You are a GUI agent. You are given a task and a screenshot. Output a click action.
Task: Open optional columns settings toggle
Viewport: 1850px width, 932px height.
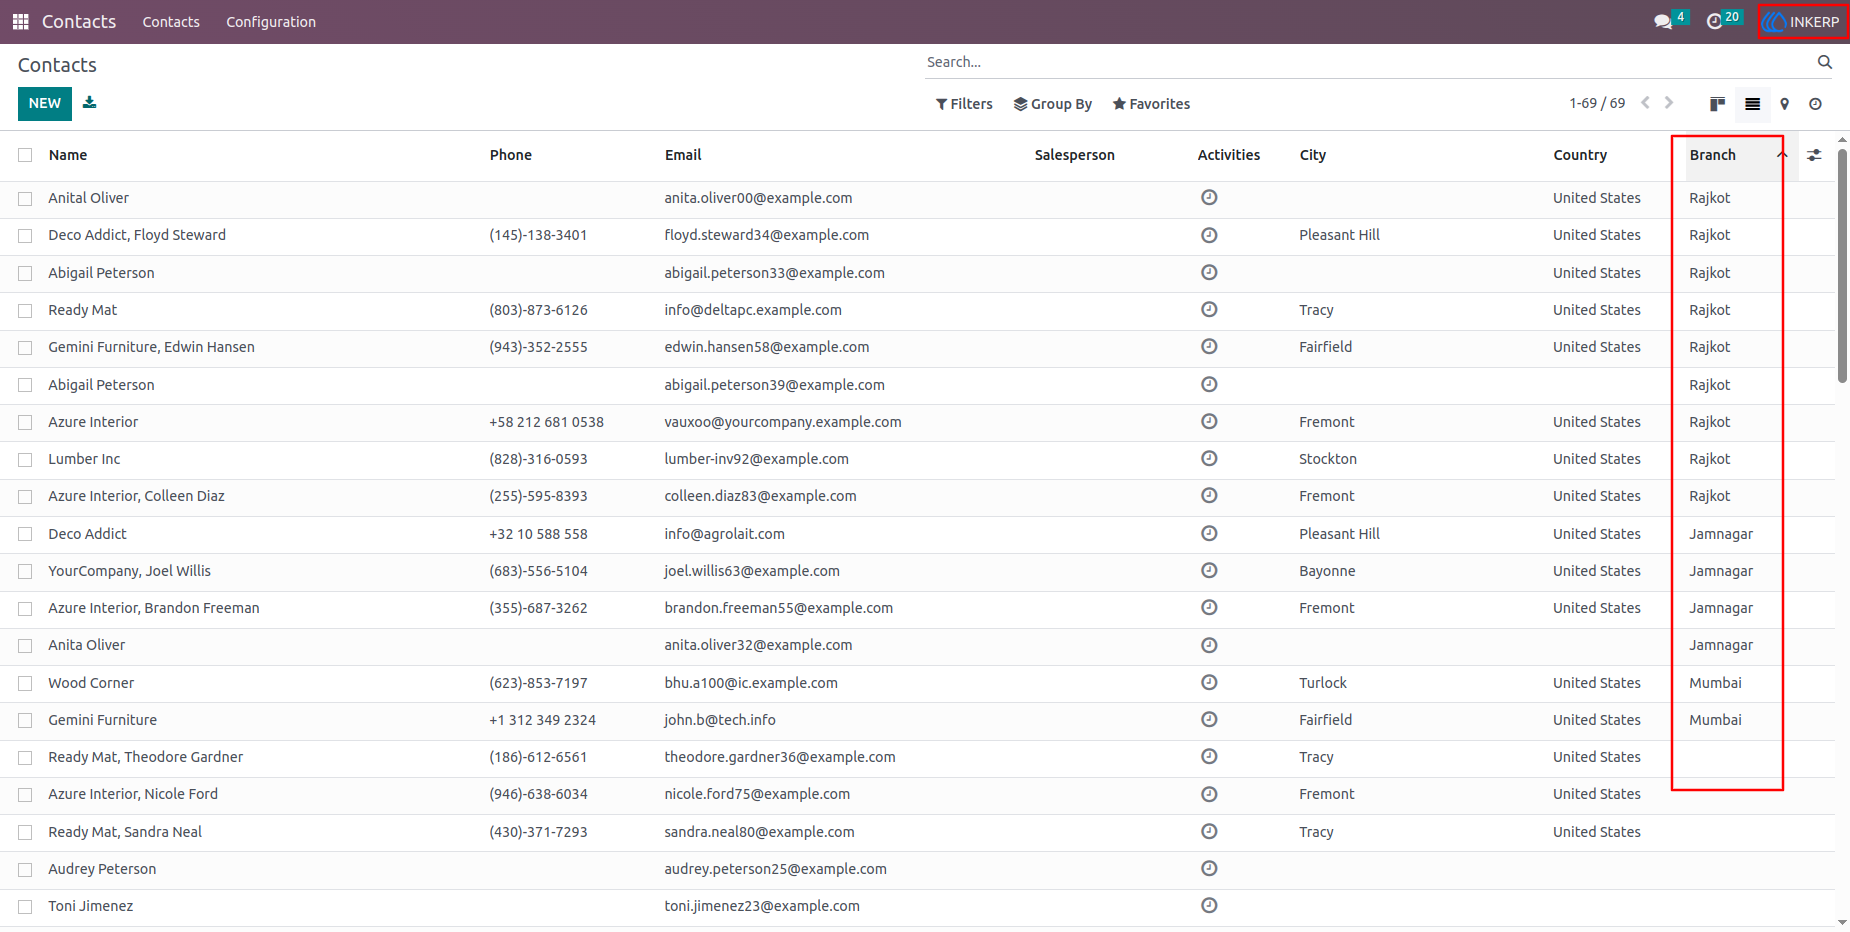point(1815,155)
